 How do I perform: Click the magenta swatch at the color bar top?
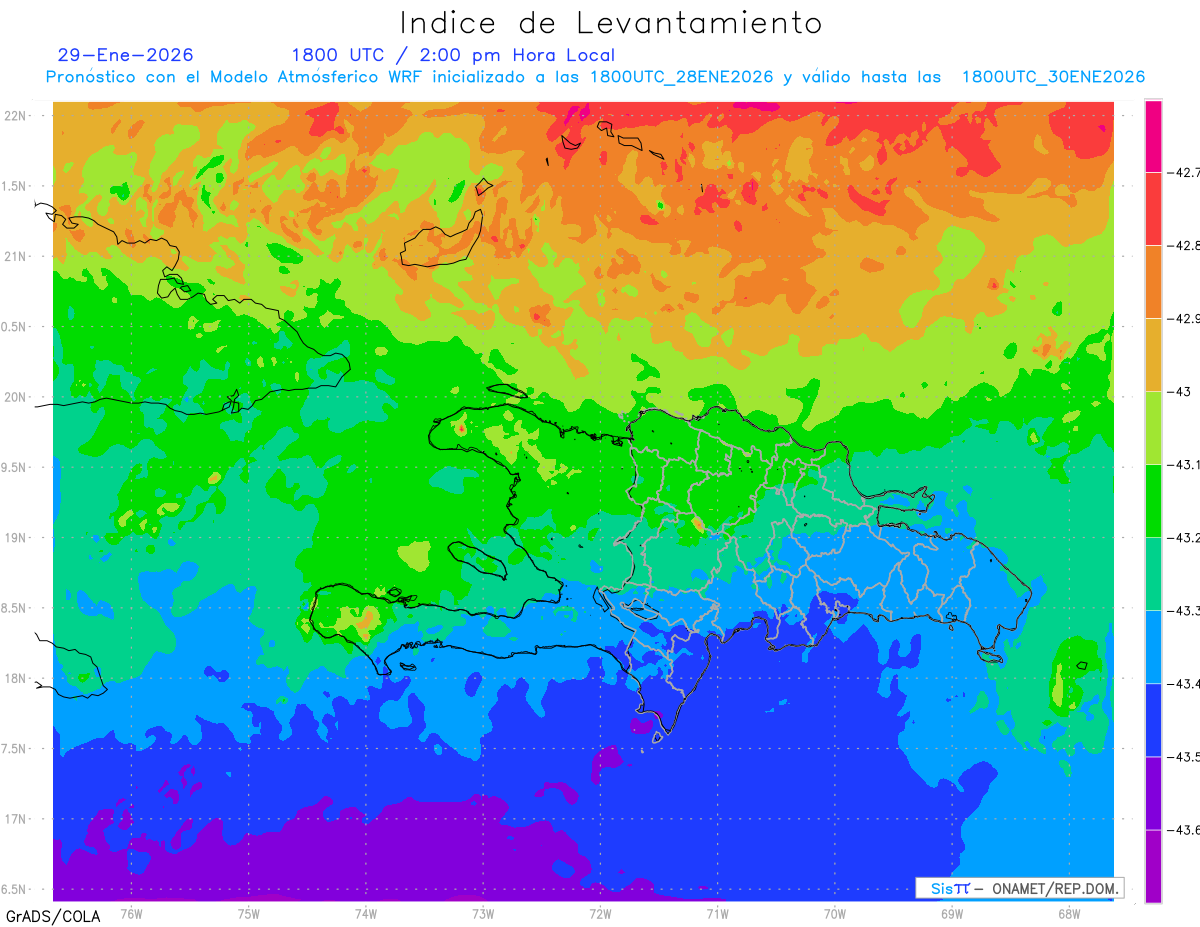click(1153, 135)
